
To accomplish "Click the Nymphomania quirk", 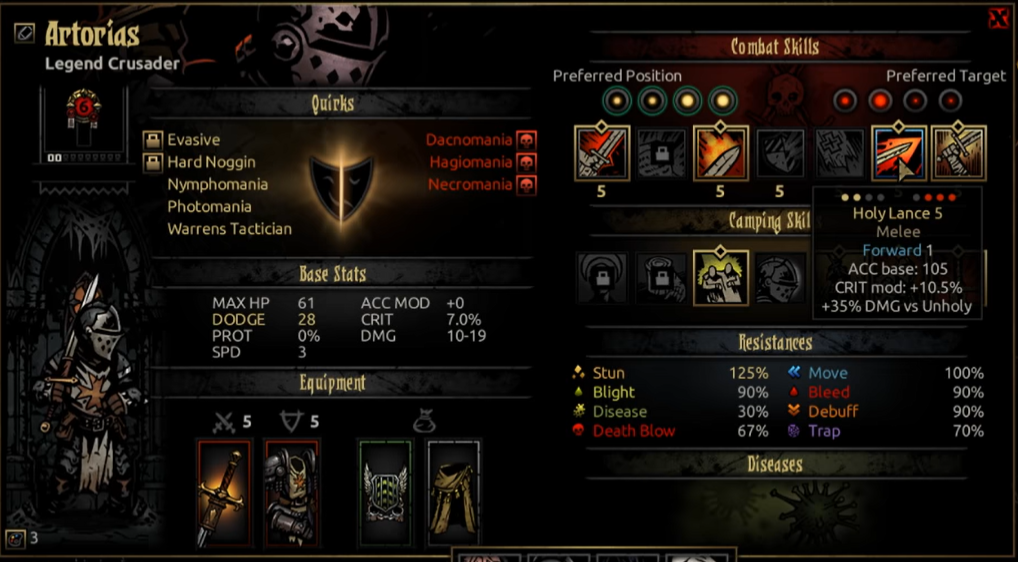I will [217, 184].
